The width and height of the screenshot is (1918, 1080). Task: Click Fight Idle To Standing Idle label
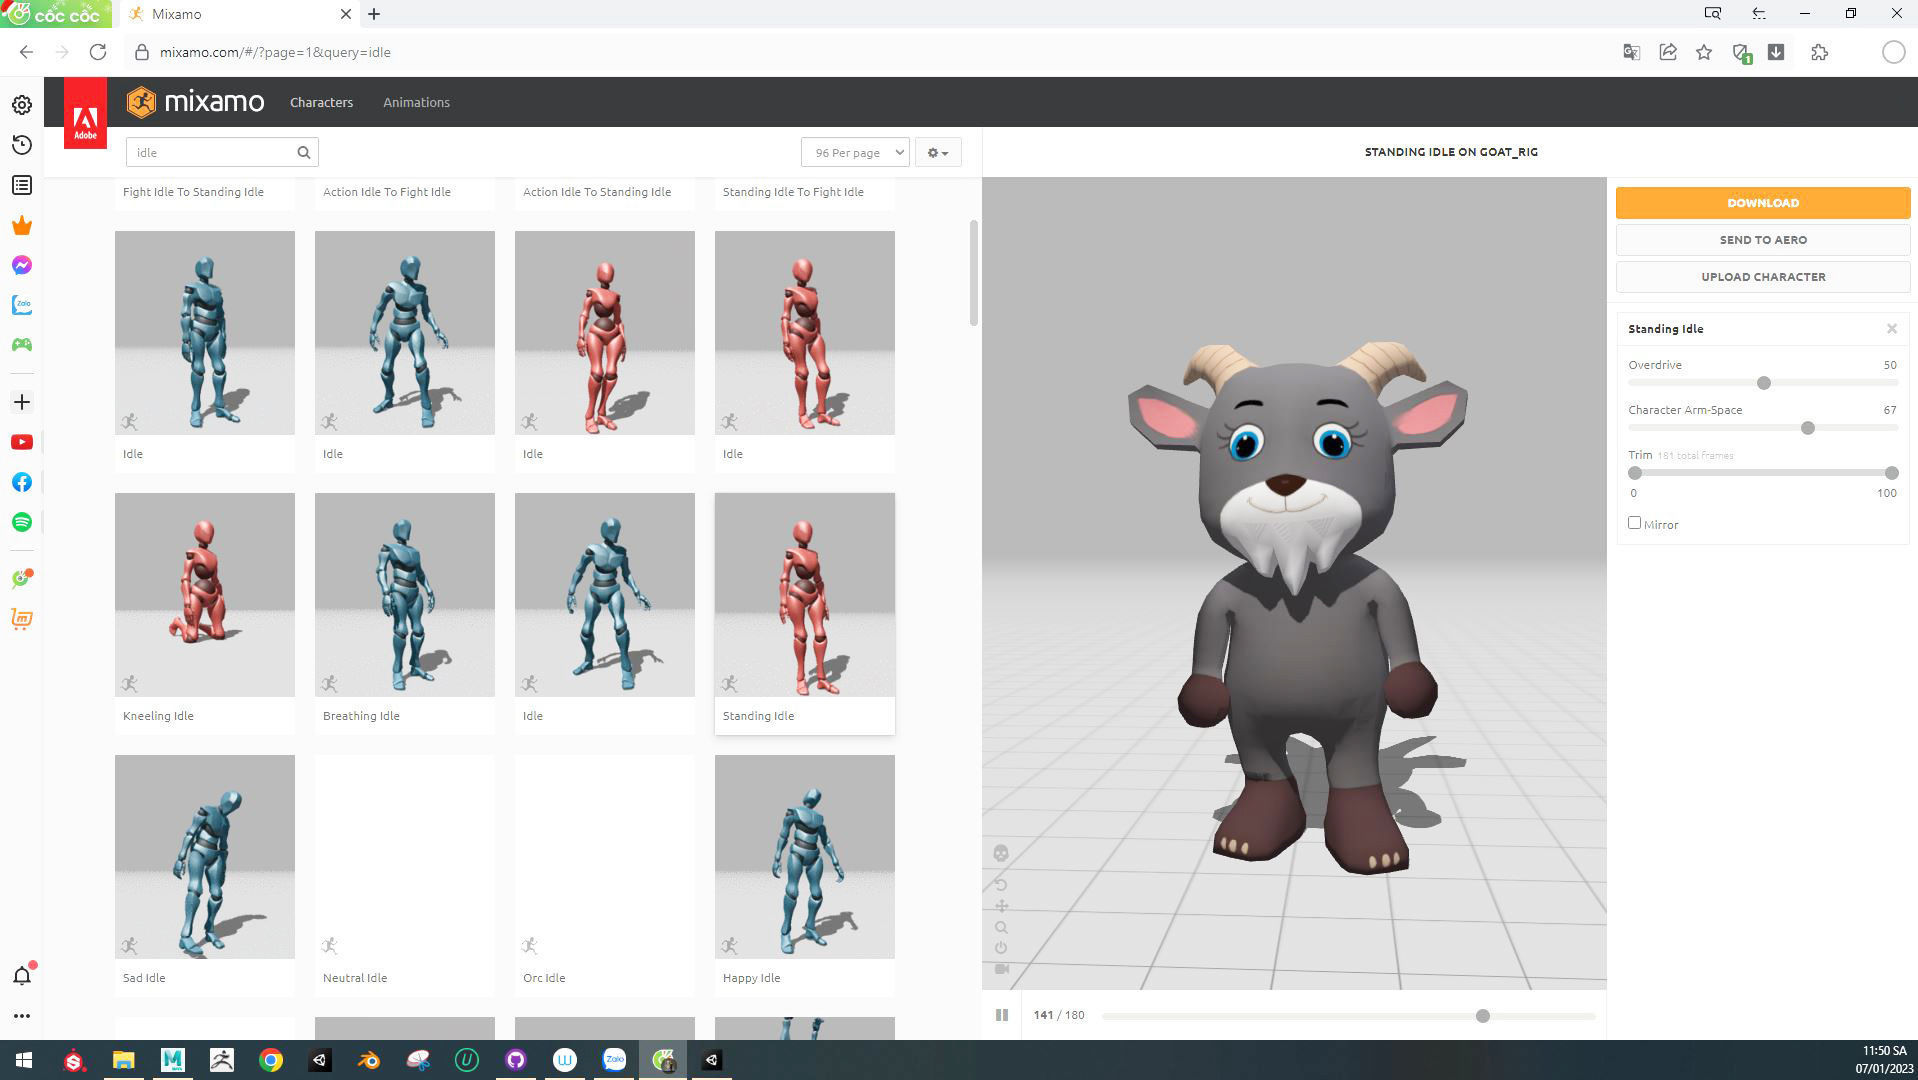click(193, 192)
